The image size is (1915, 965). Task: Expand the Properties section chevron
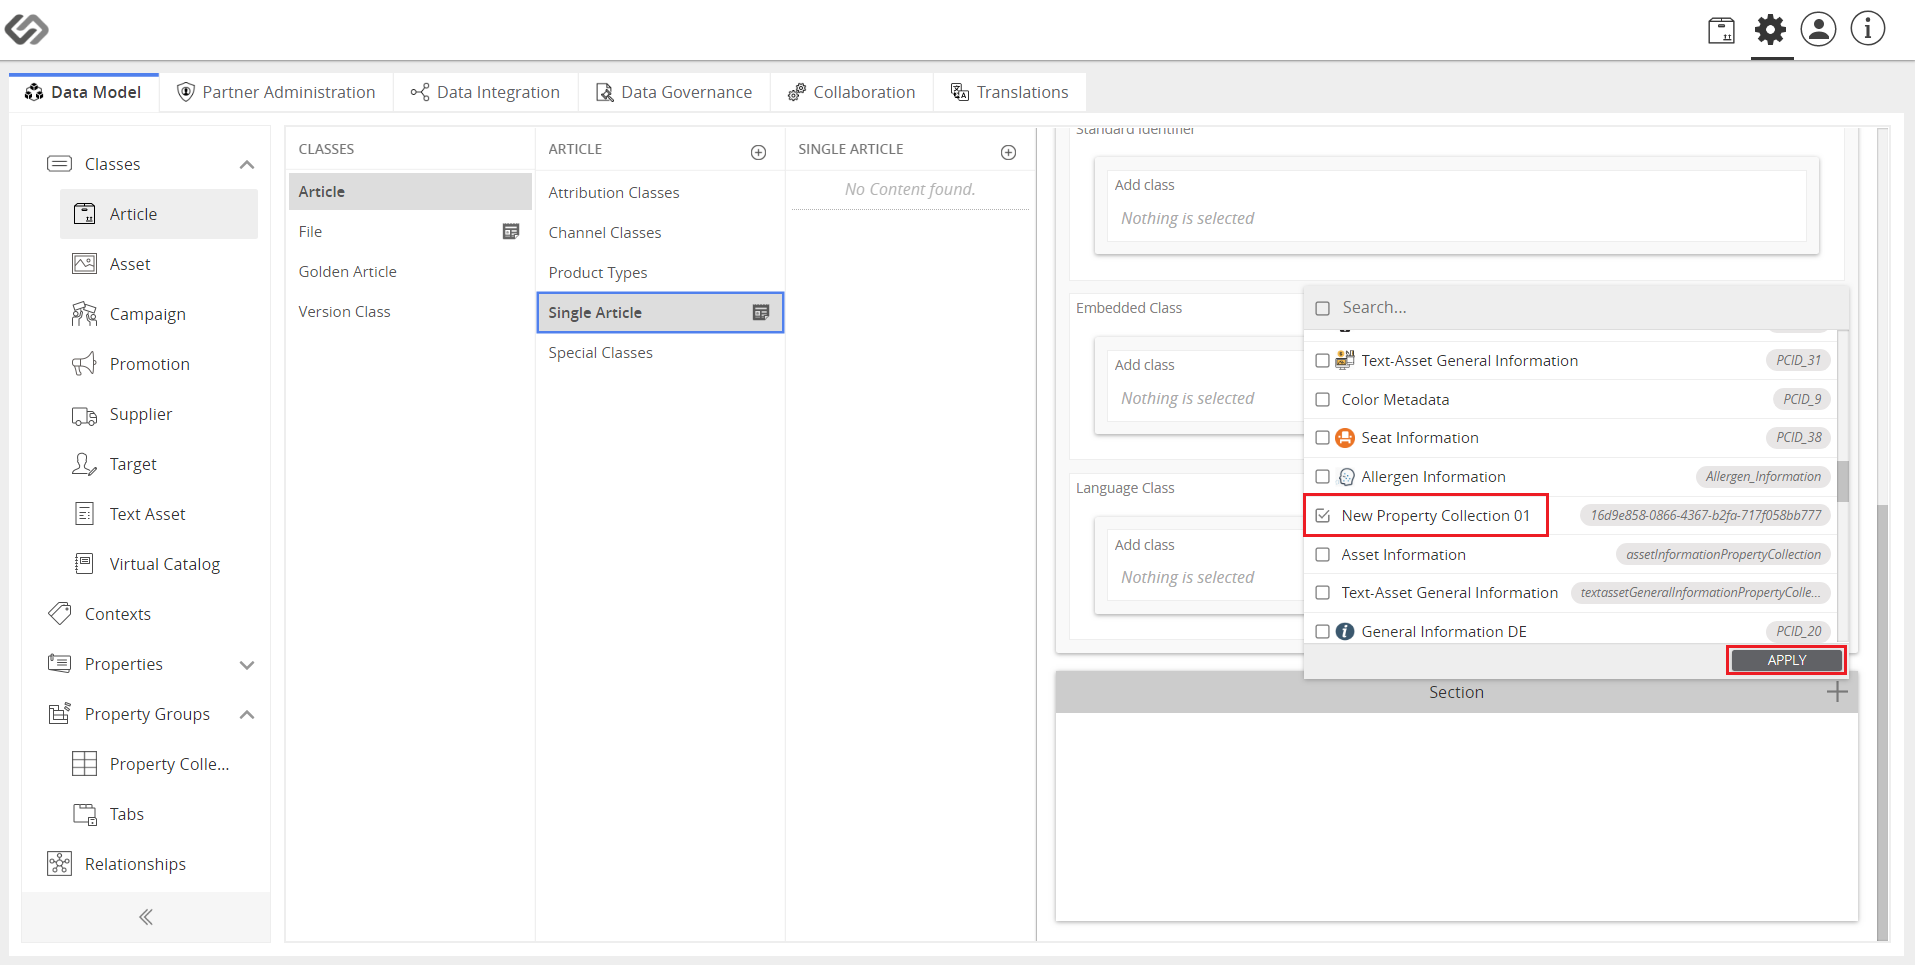247,665
